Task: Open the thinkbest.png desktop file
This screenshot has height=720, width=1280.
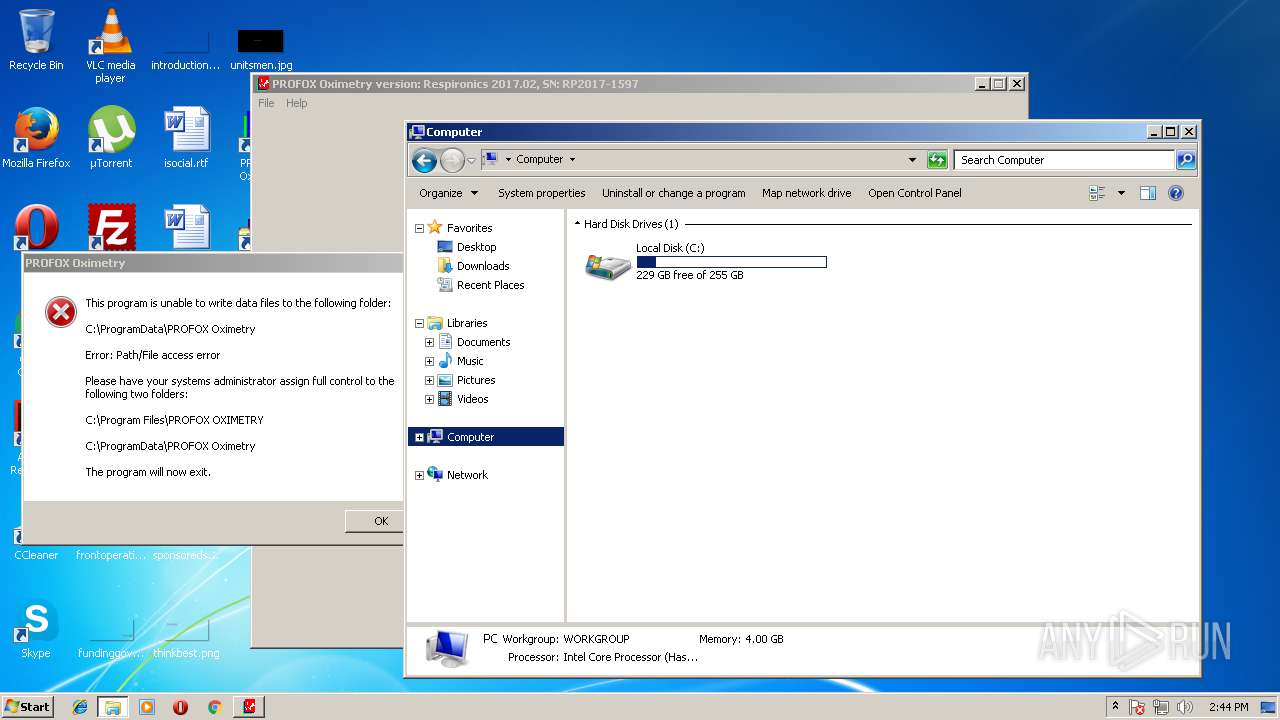Action: coord(186,638)
